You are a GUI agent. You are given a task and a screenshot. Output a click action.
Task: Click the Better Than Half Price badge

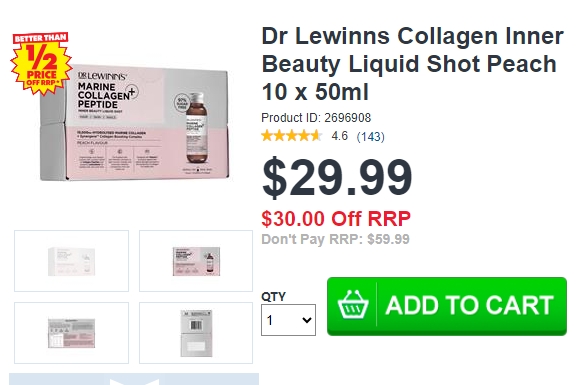pyautogui.click(x=41, y=63)
